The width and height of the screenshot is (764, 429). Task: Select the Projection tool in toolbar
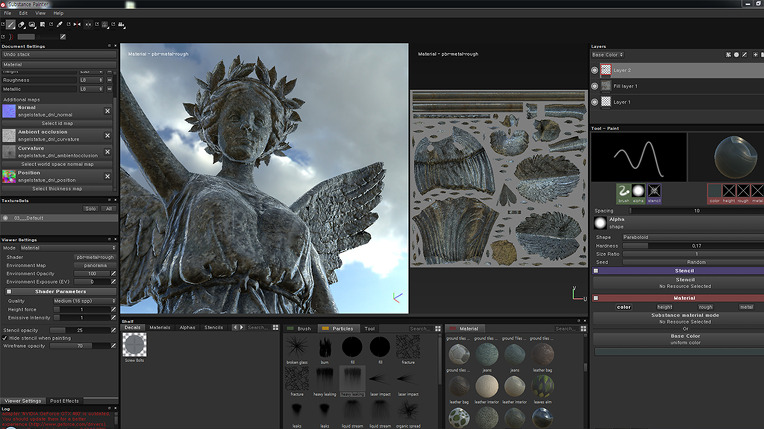pos(32,24)
